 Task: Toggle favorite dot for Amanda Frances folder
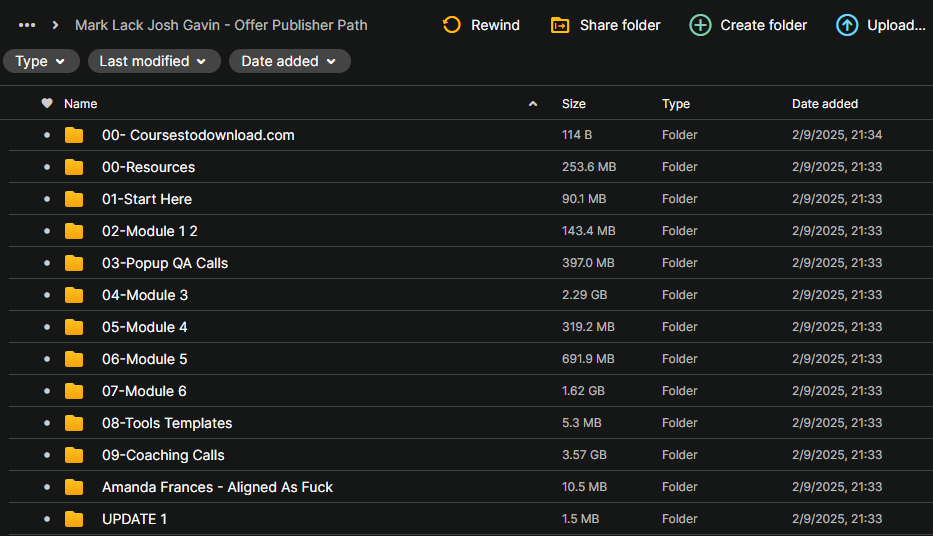tap(47, 487)
